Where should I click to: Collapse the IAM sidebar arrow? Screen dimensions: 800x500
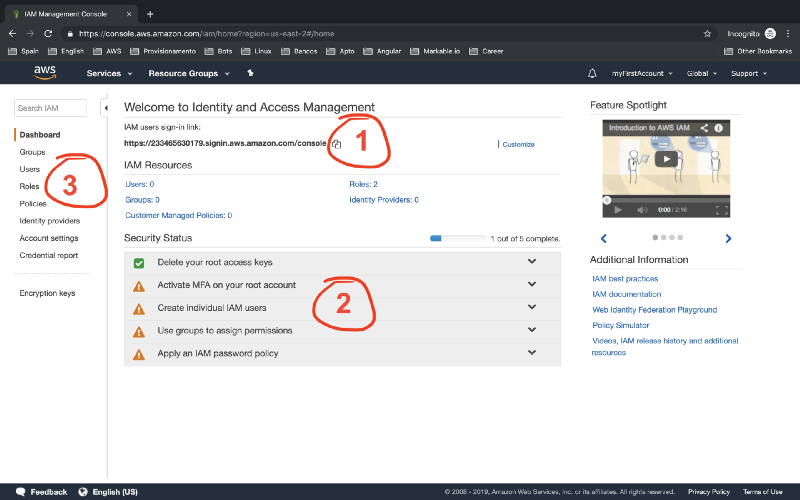pyautogui.click(x=105, y=108)
